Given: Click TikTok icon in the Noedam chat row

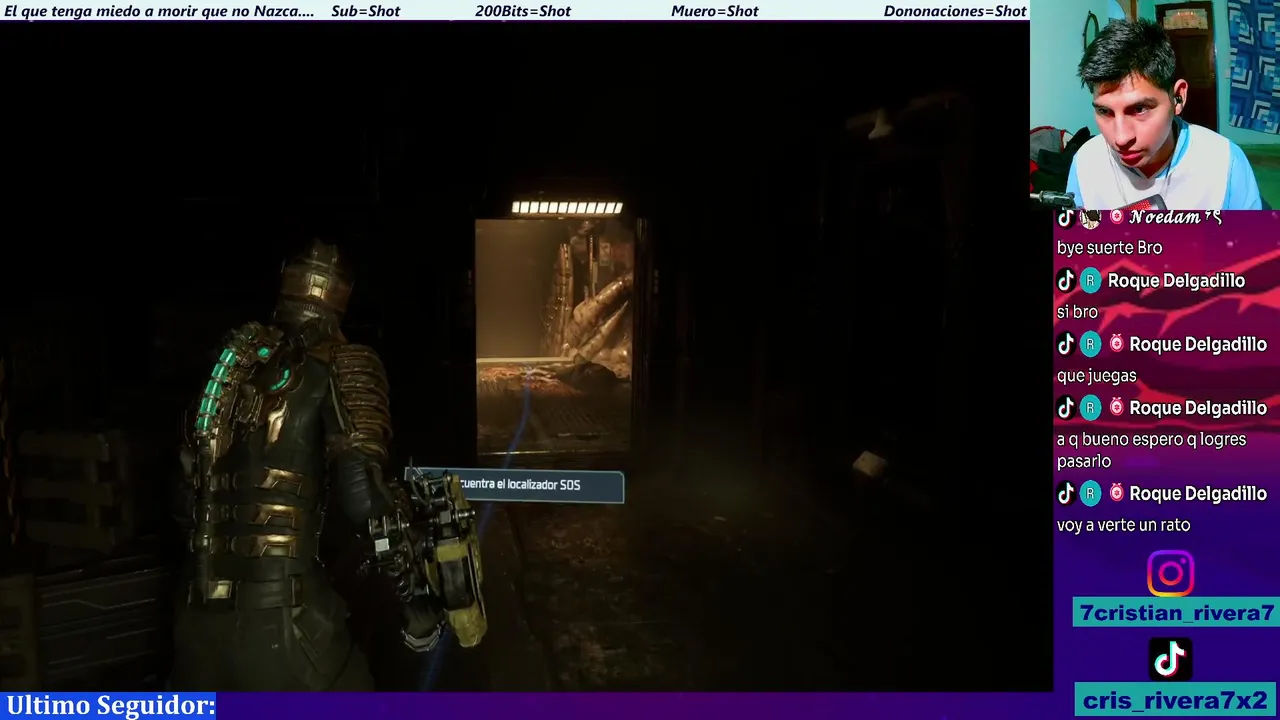Looking at the screenshot, I should 1066,217.
